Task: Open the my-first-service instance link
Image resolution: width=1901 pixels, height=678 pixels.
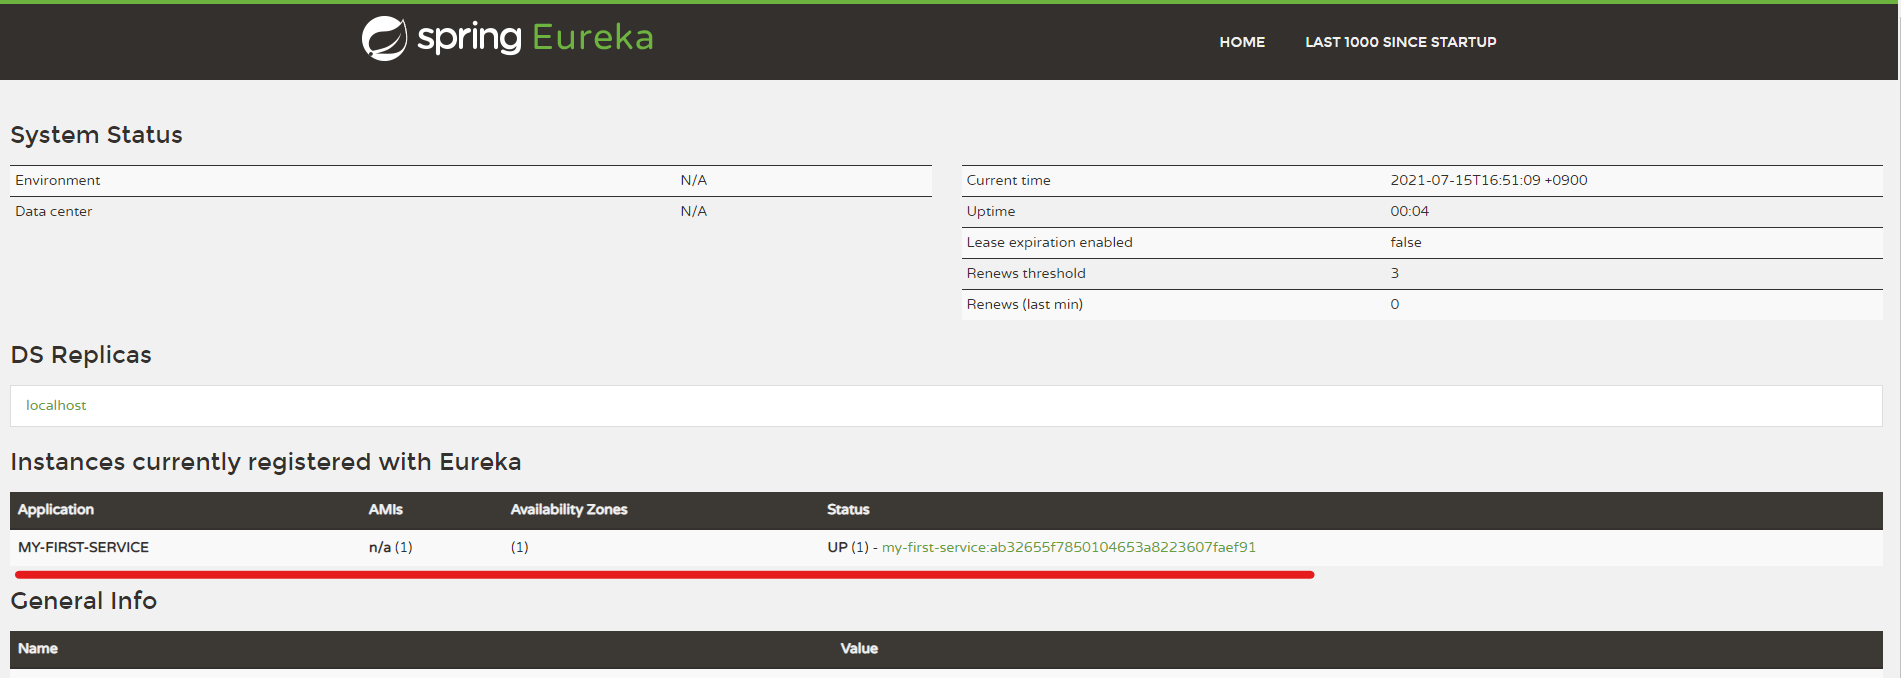Action: 1068,547
